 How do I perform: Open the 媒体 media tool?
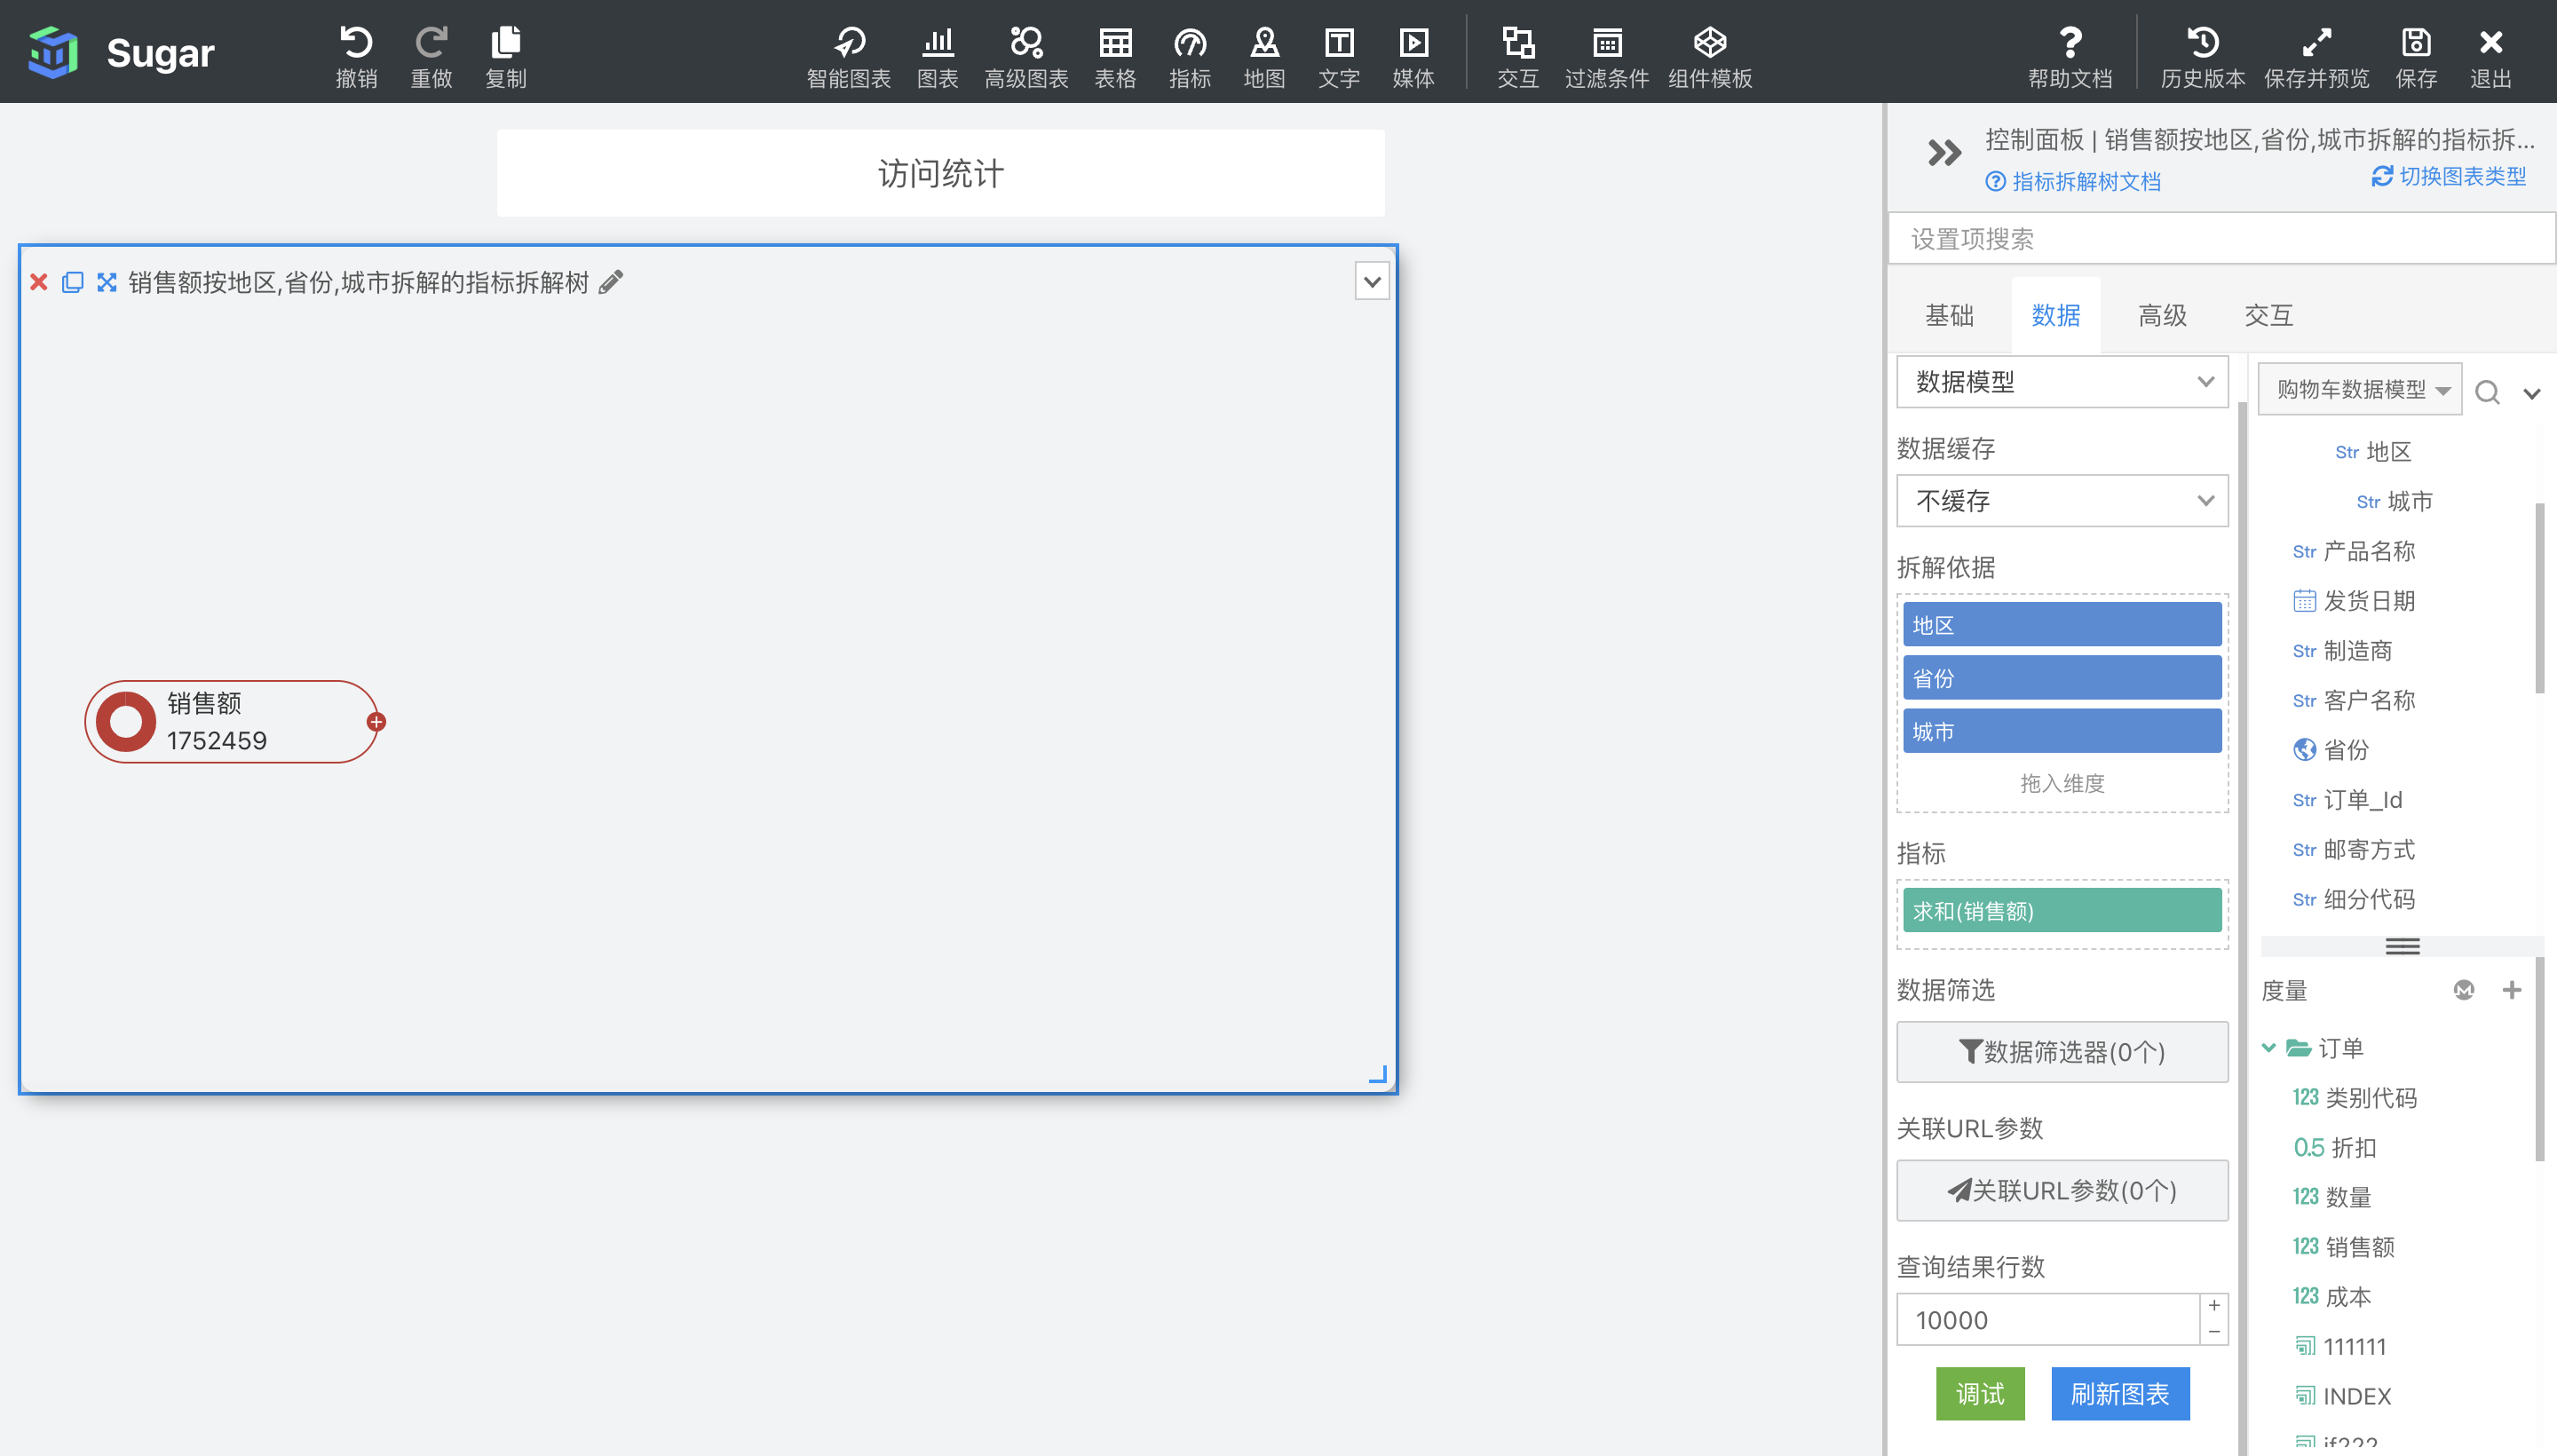(x=1413, y=55)
